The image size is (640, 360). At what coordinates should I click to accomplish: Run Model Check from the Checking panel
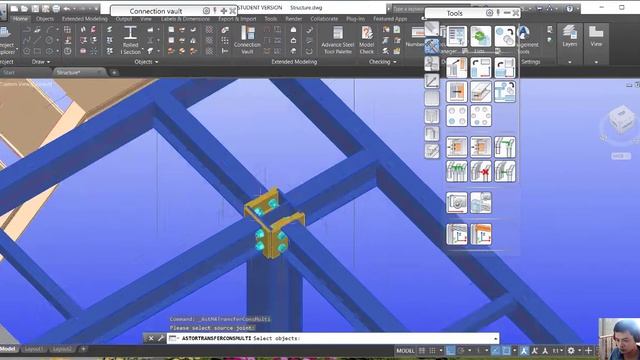[367, 40]
